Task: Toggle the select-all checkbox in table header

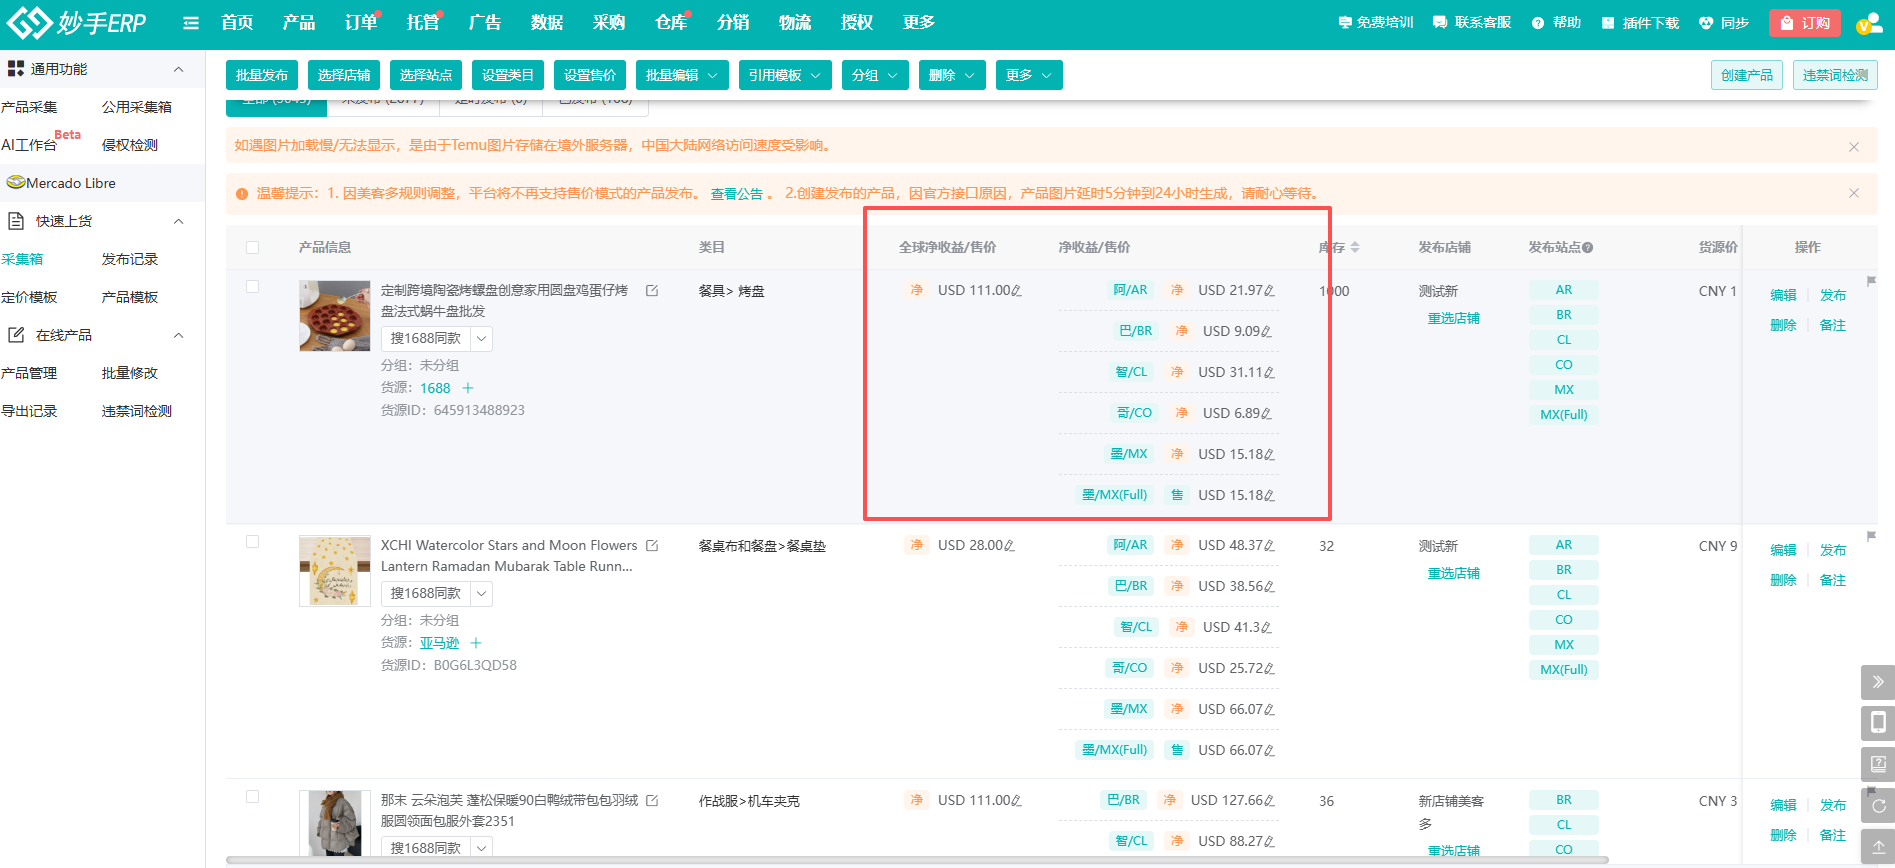Action: coord(252,248)
